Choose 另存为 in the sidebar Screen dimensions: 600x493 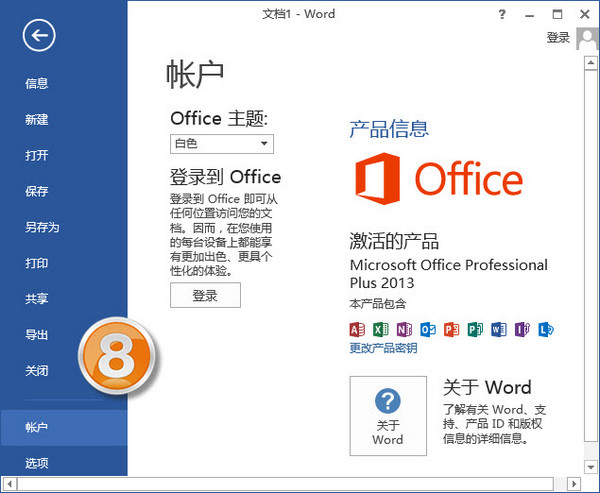coord(42,227)
